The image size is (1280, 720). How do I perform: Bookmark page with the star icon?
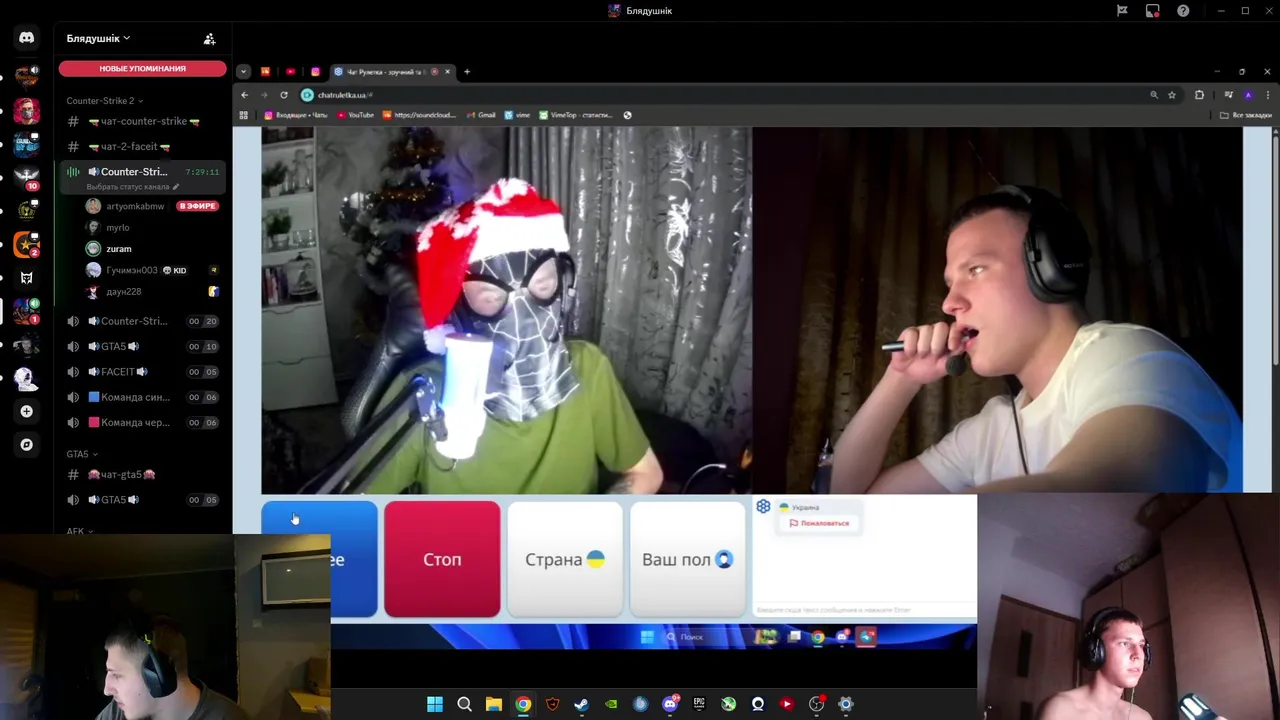click(1172, 95)
